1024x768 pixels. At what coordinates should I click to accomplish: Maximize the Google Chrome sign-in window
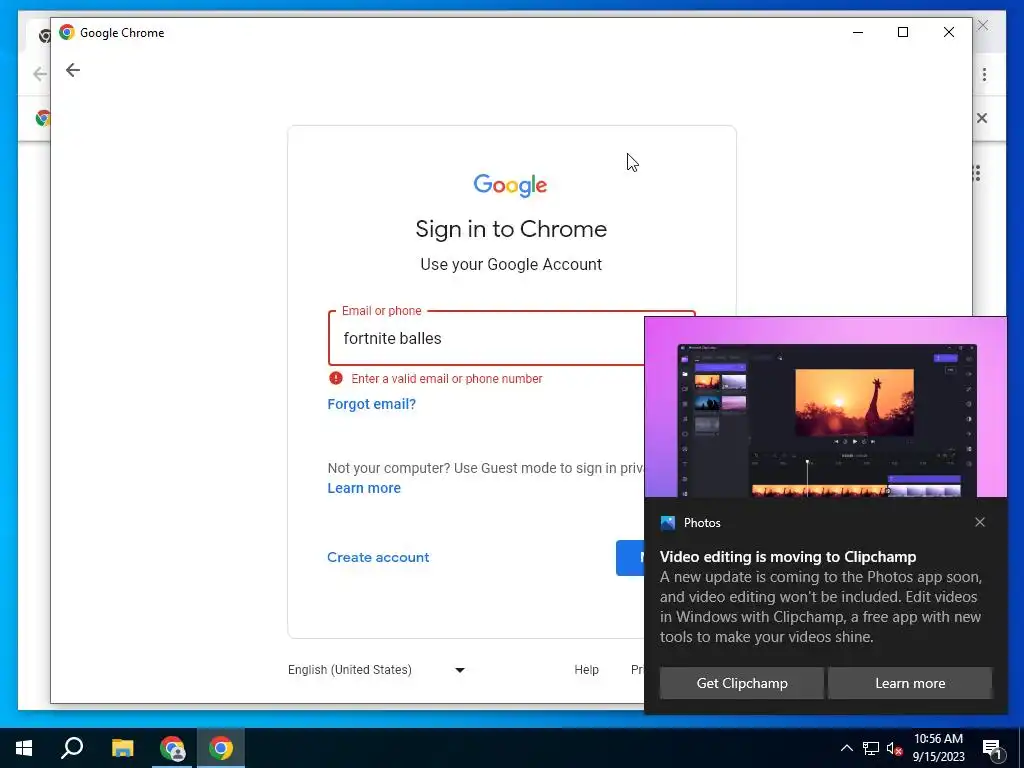pyautogui.click(x=903, y=32)
